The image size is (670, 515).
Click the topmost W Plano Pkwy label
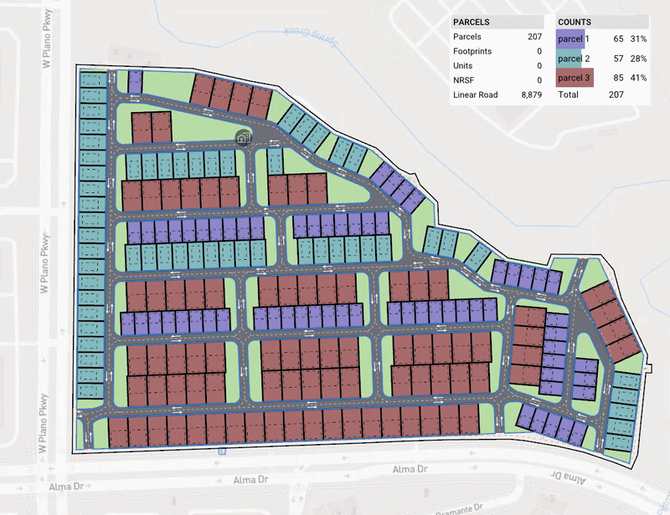(x=46, y=40)
